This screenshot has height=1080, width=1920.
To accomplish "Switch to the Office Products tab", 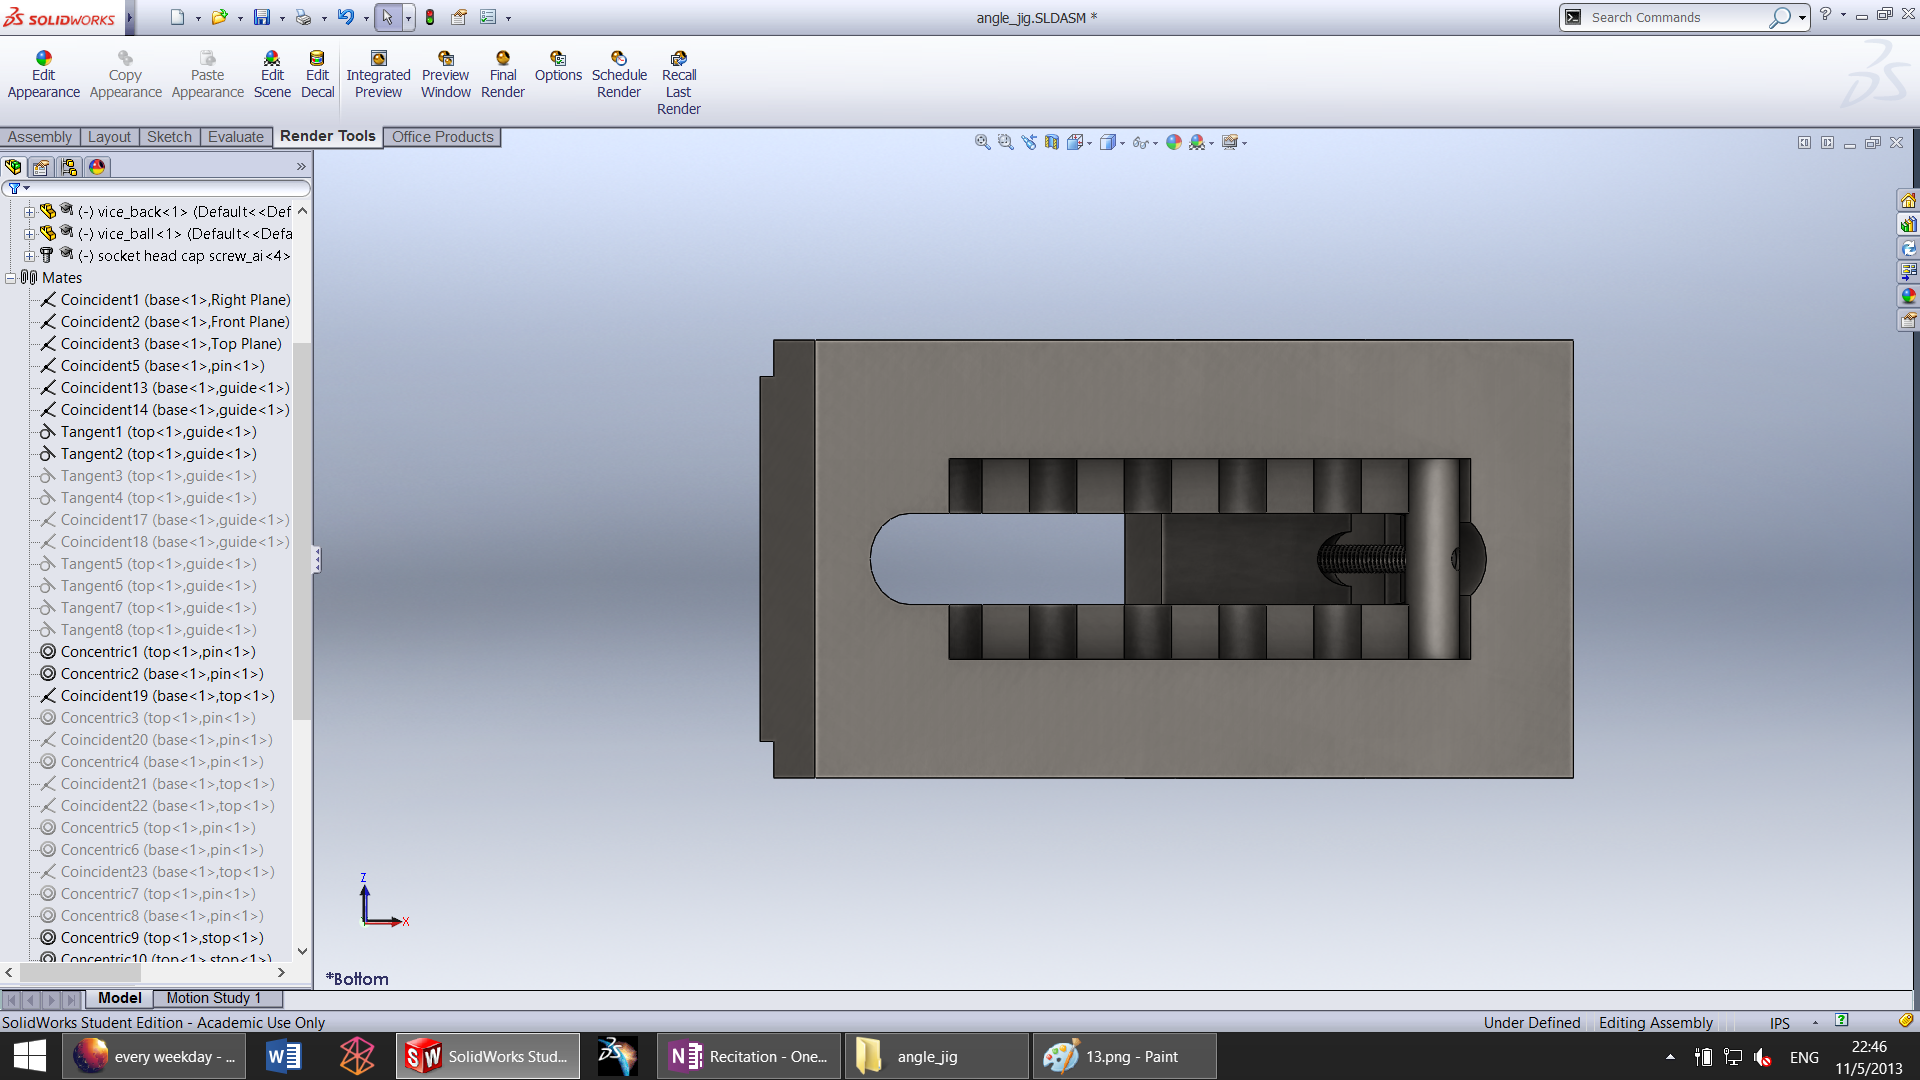I will tap(442, 137).
